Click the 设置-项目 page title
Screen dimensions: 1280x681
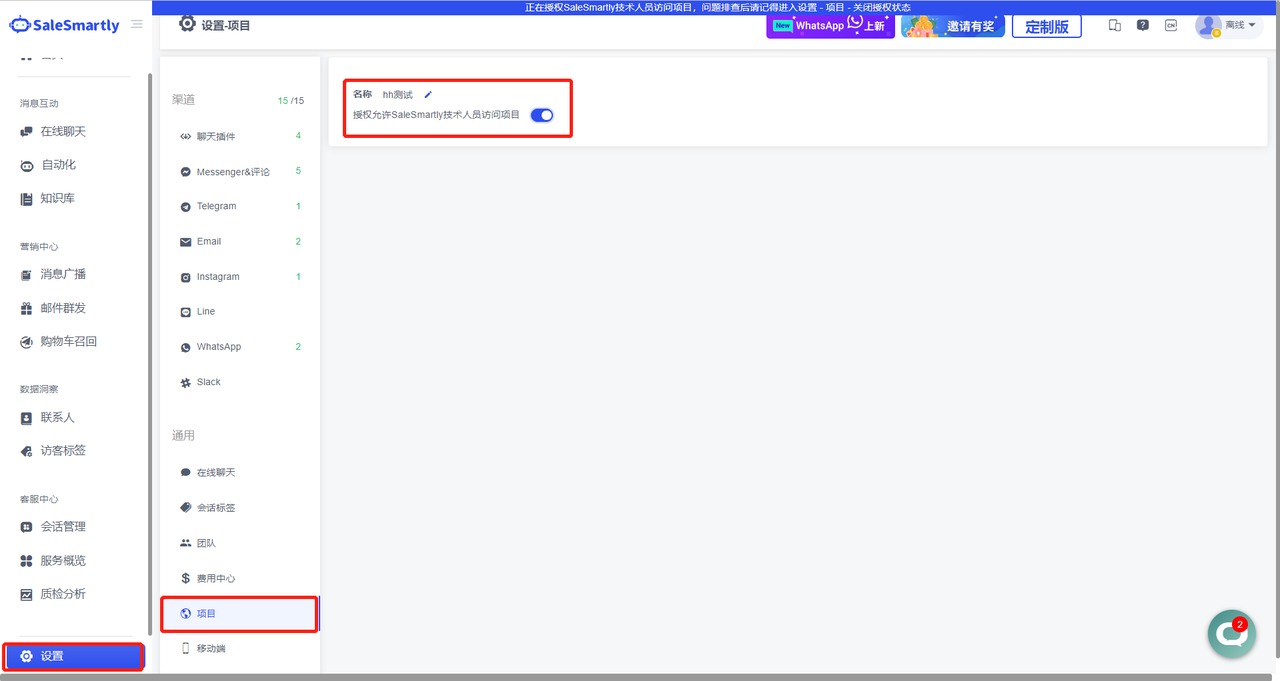(x=226, y=25)
